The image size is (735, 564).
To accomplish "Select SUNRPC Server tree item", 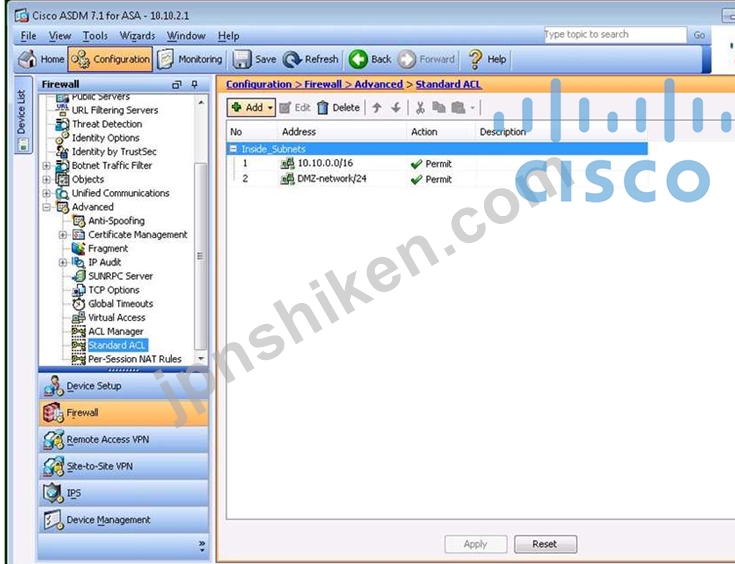I will (120, 276).
